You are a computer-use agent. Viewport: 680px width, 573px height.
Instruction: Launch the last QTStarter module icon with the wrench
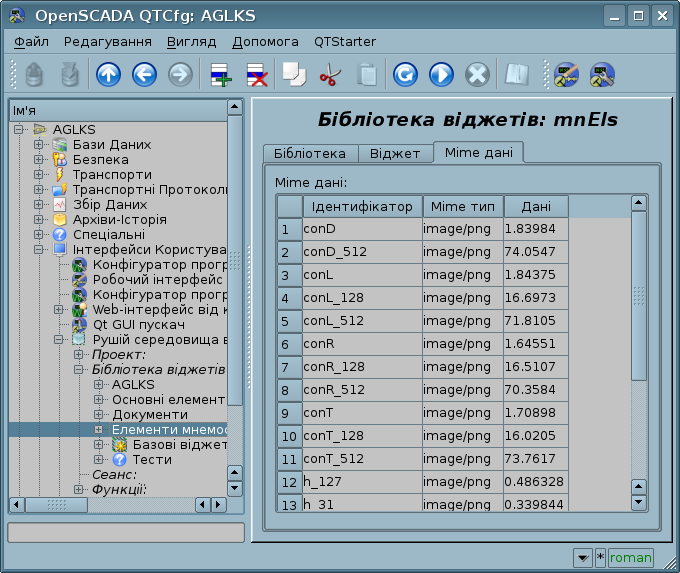[x=602, y=75]
